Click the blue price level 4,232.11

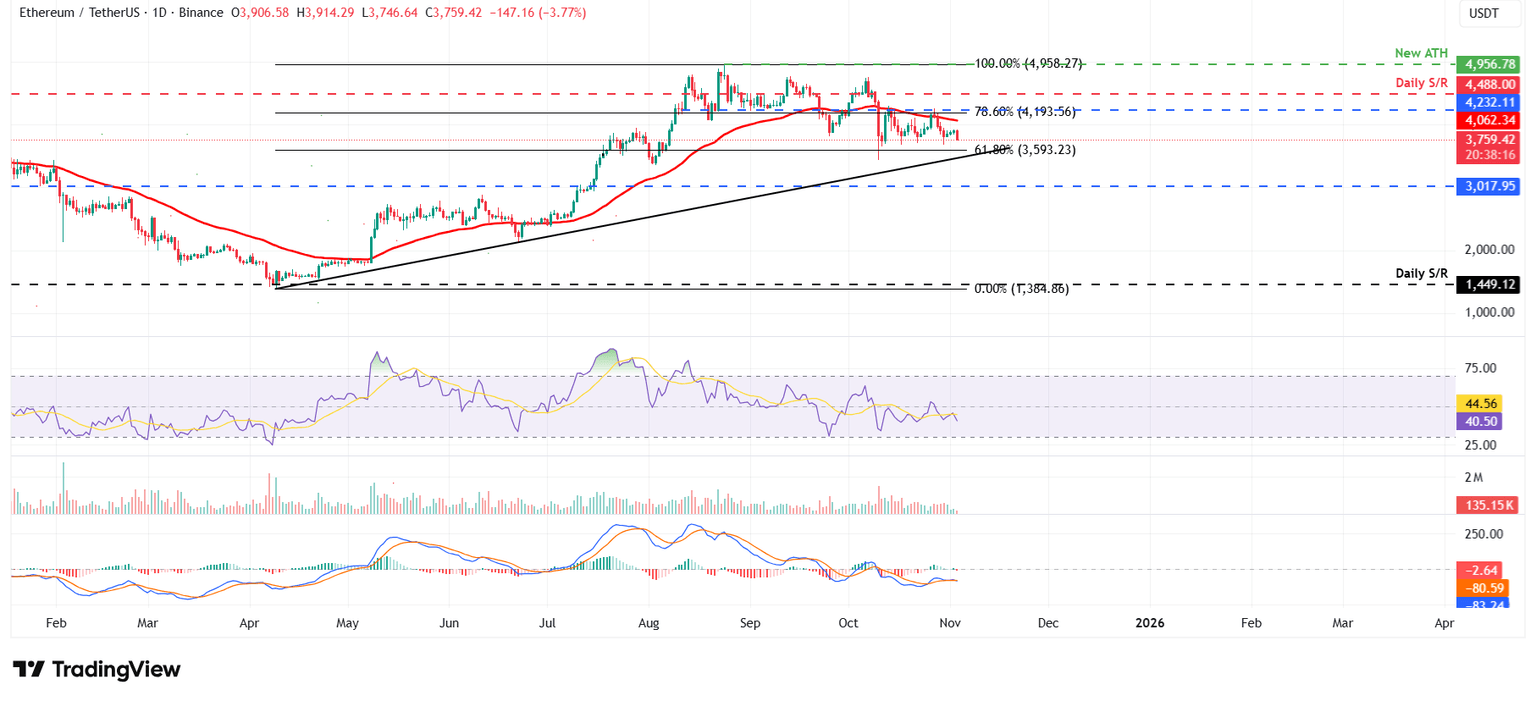click(1489, 102)
